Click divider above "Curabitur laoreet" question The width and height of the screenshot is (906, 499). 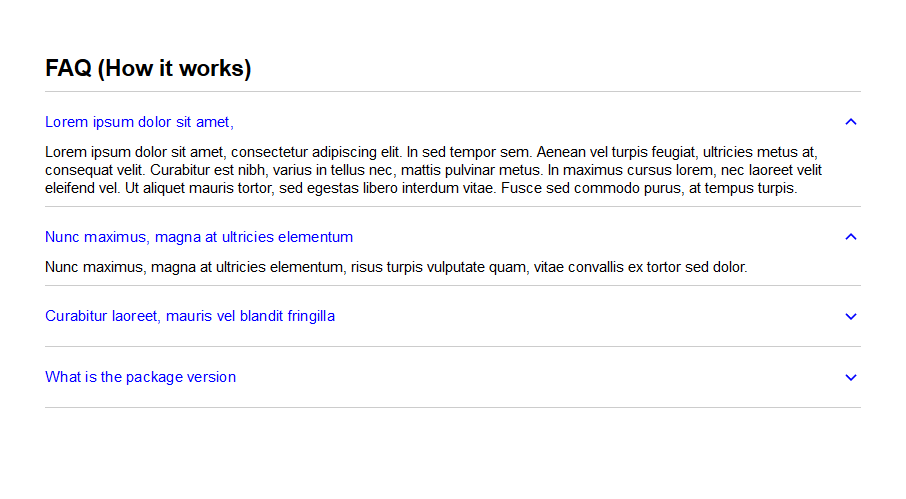pos(453,285)
